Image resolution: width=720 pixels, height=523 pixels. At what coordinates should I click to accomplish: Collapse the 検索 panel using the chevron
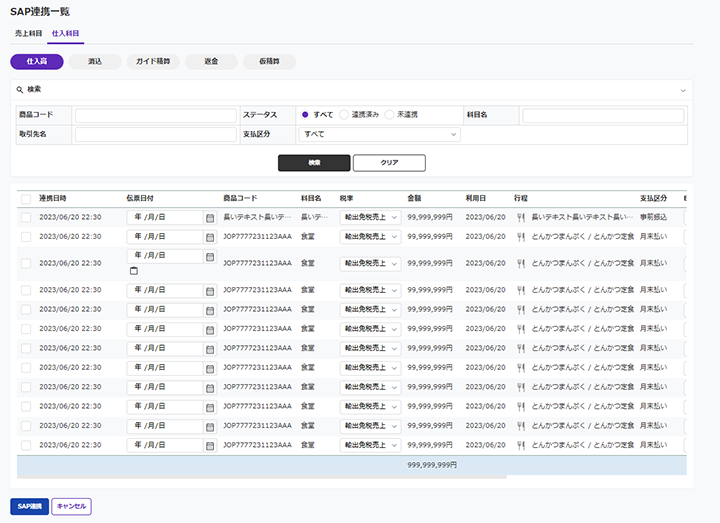(683, 90)
